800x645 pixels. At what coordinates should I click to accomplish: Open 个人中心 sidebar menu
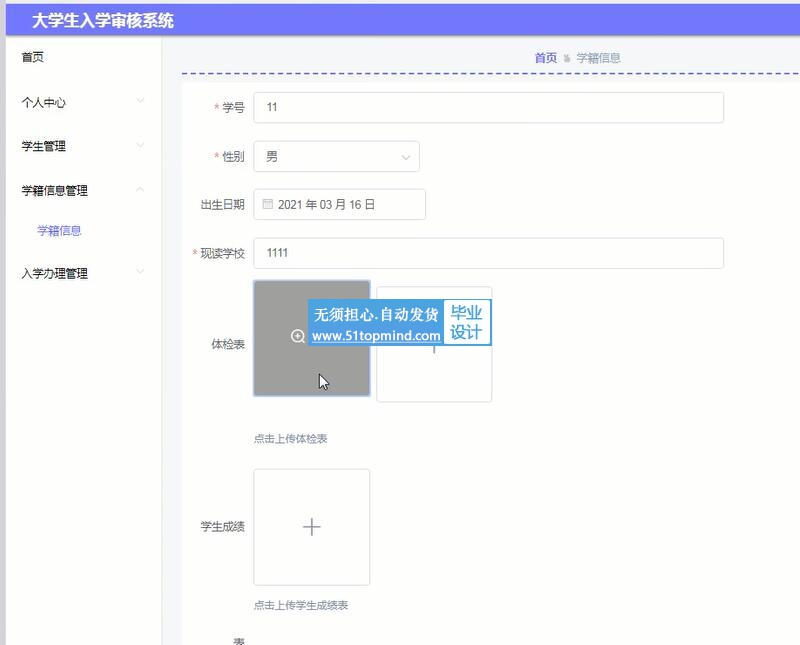point(43,102)
